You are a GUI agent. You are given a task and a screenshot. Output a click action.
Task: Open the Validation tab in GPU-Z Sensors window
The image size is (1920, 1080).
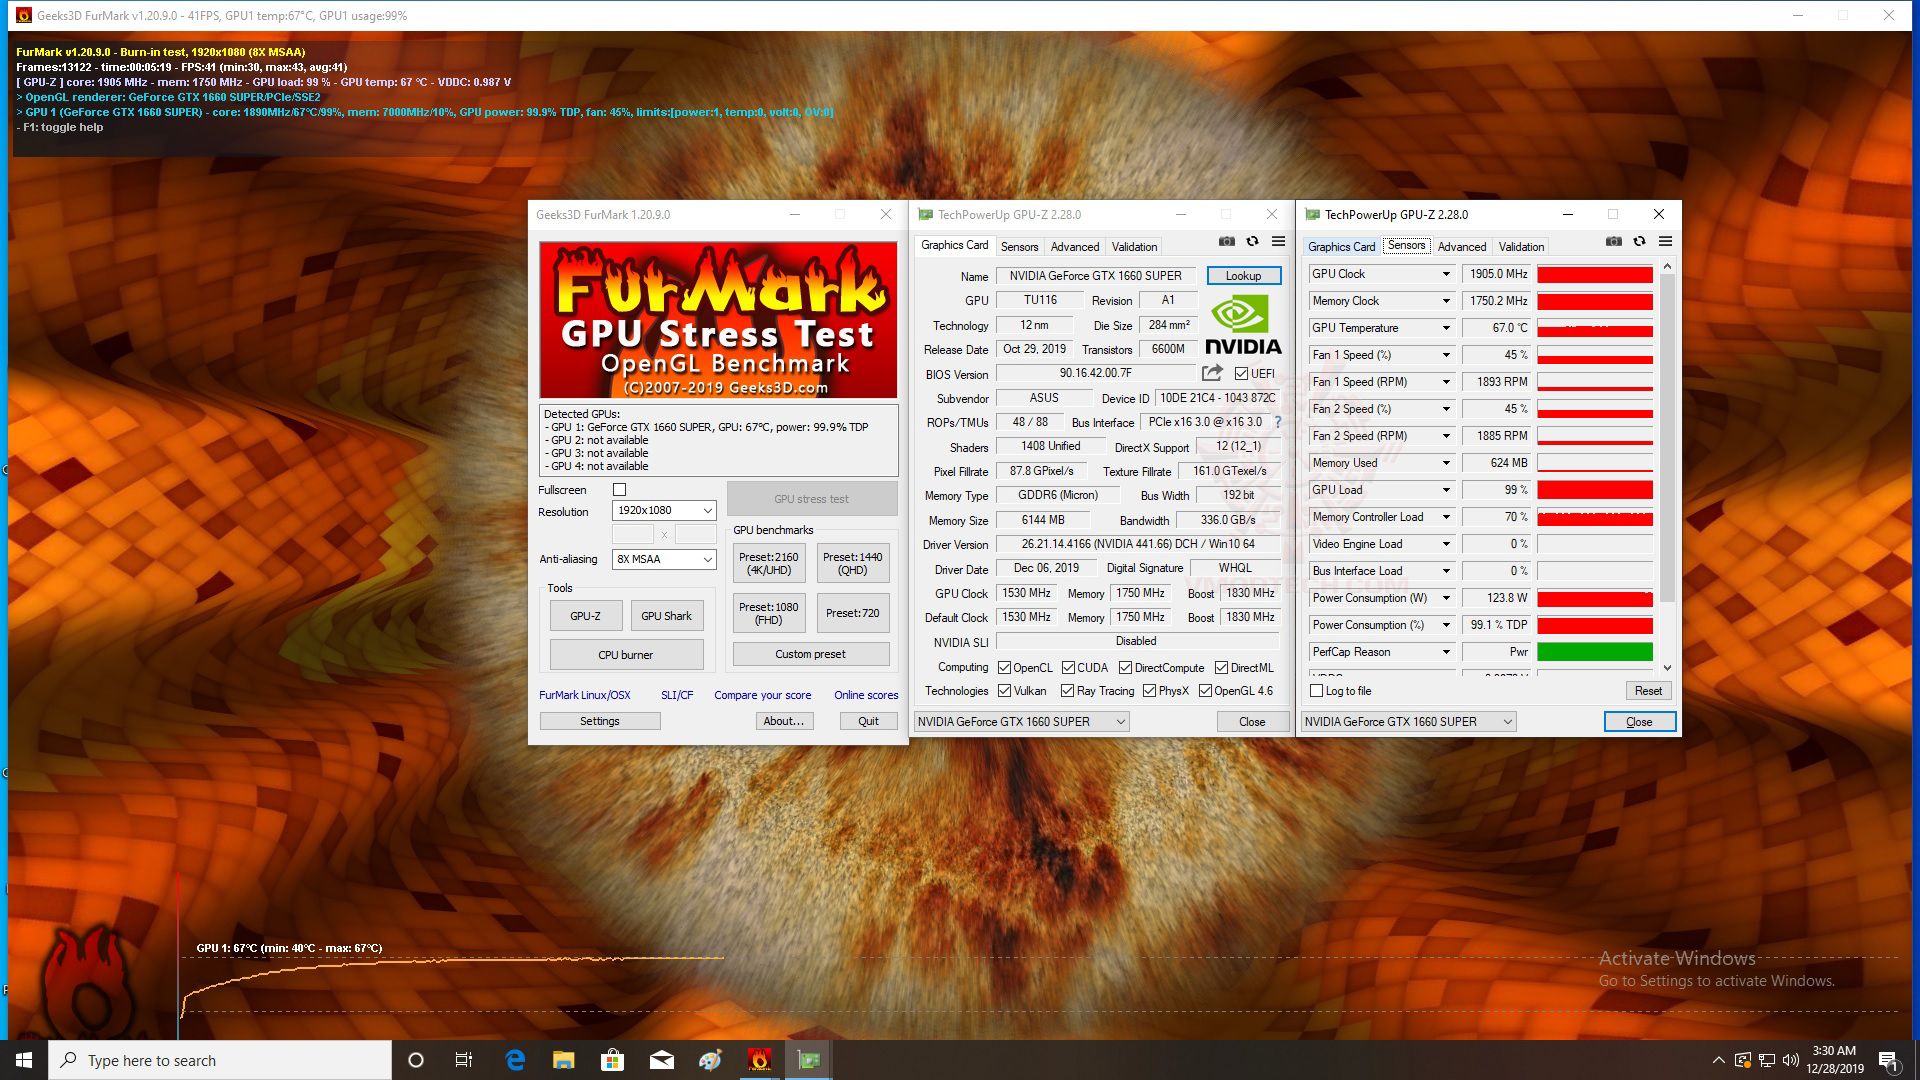click(x=1520, y=247)
